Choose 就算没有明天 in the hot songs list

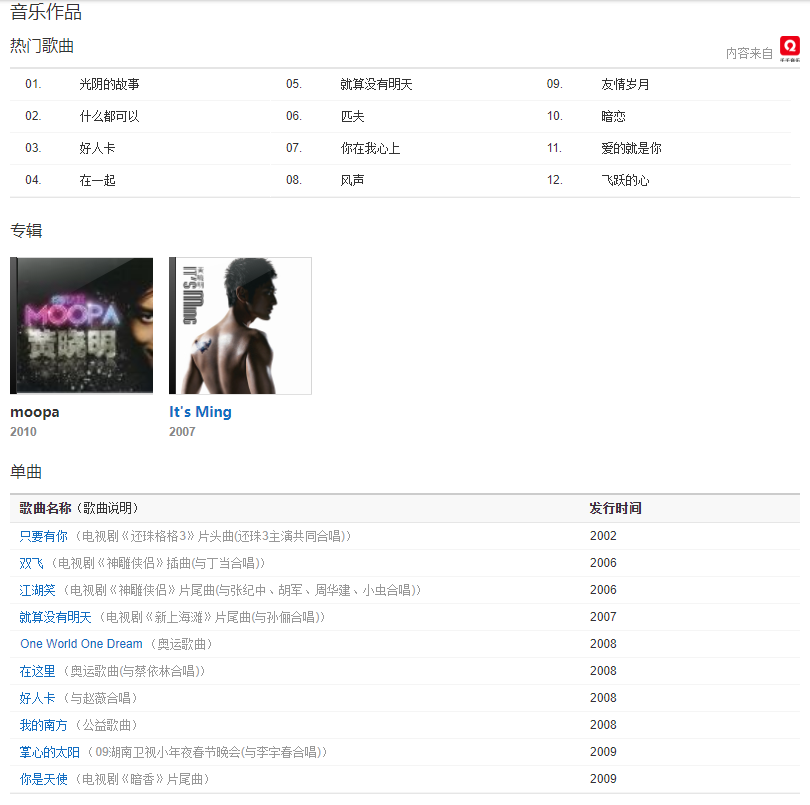point(376,84)
